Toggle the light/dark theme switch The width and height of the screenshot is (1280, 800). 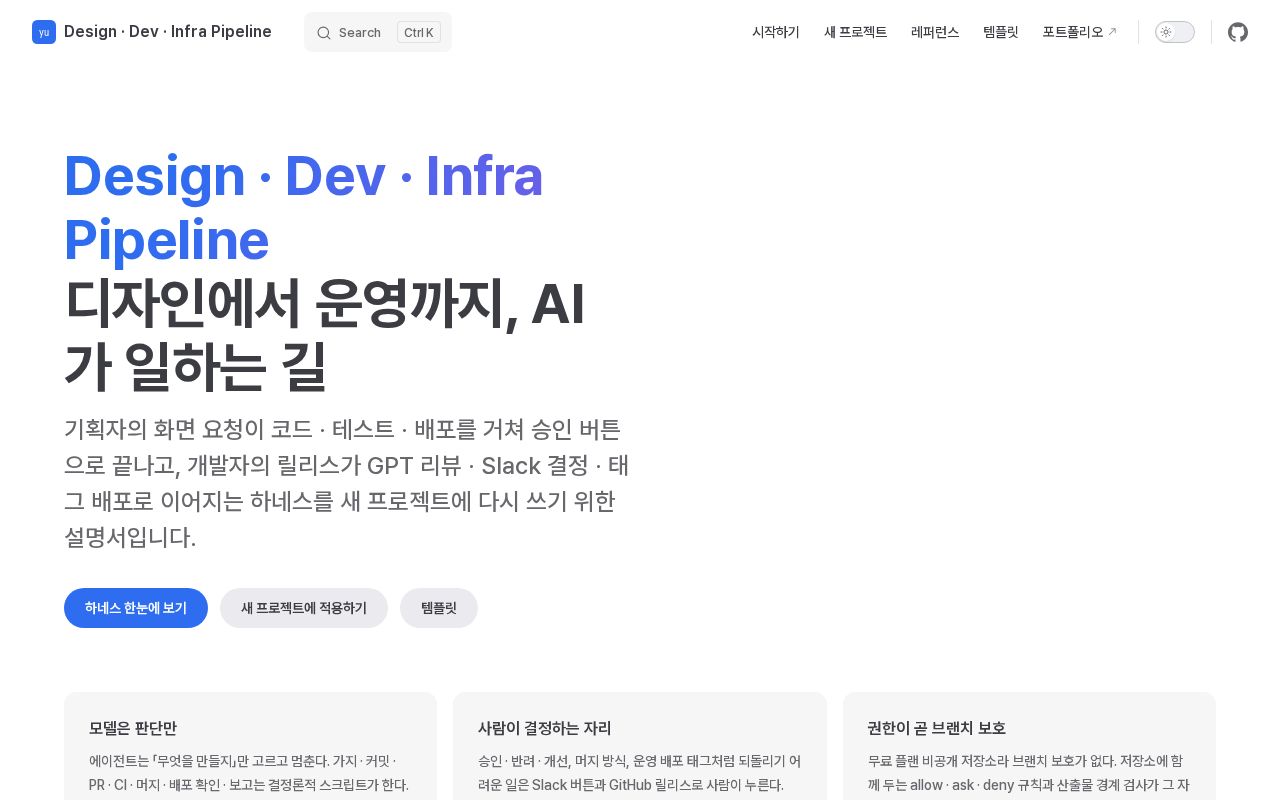click(x=1175, y=32)
